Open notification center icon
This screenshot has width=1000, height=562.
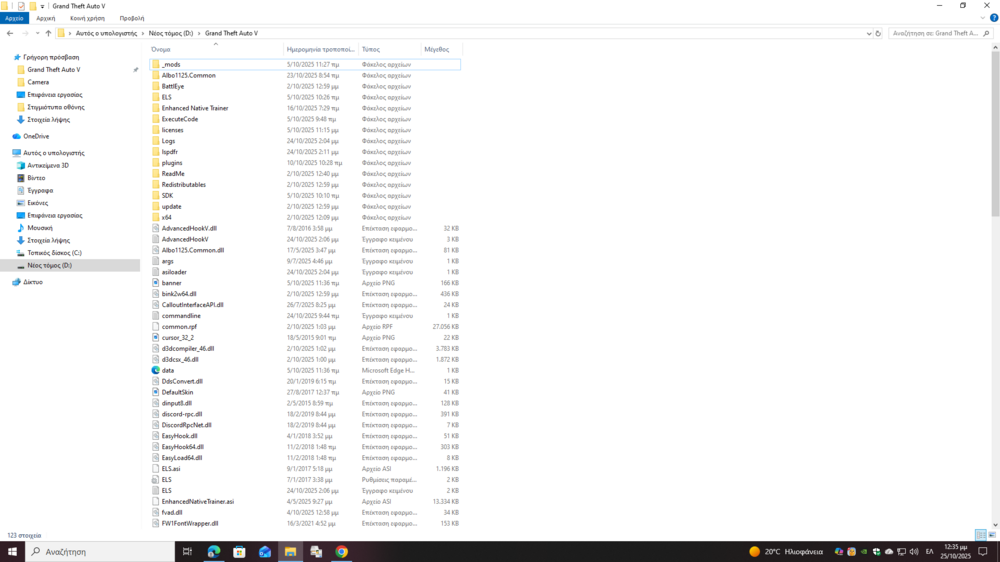pos(983,552)
